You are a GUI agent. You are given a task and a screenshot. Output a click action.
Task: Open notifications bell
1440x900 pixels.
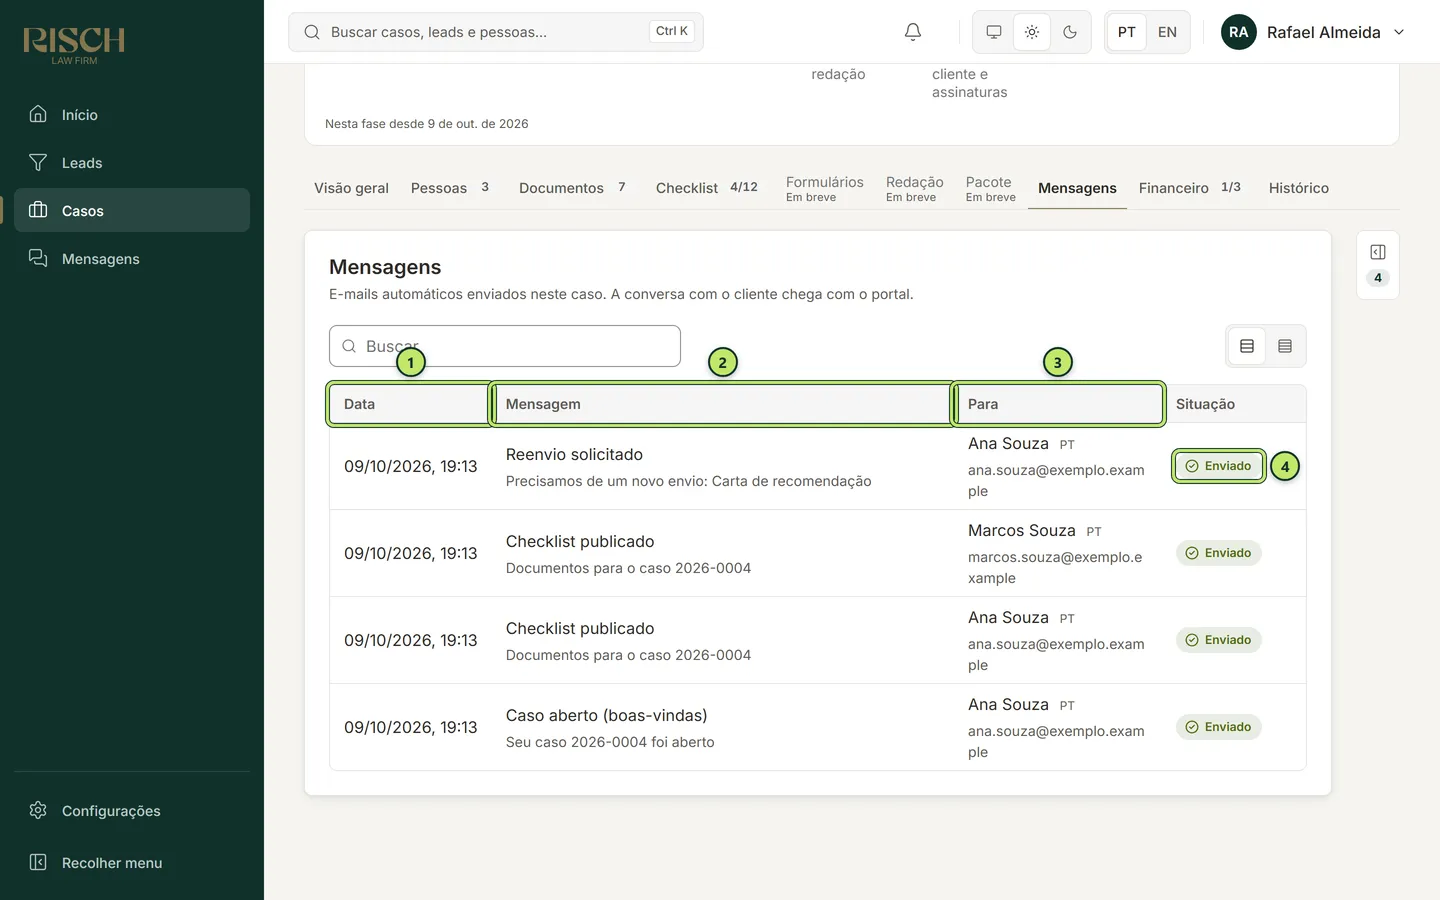coord(913,32)
